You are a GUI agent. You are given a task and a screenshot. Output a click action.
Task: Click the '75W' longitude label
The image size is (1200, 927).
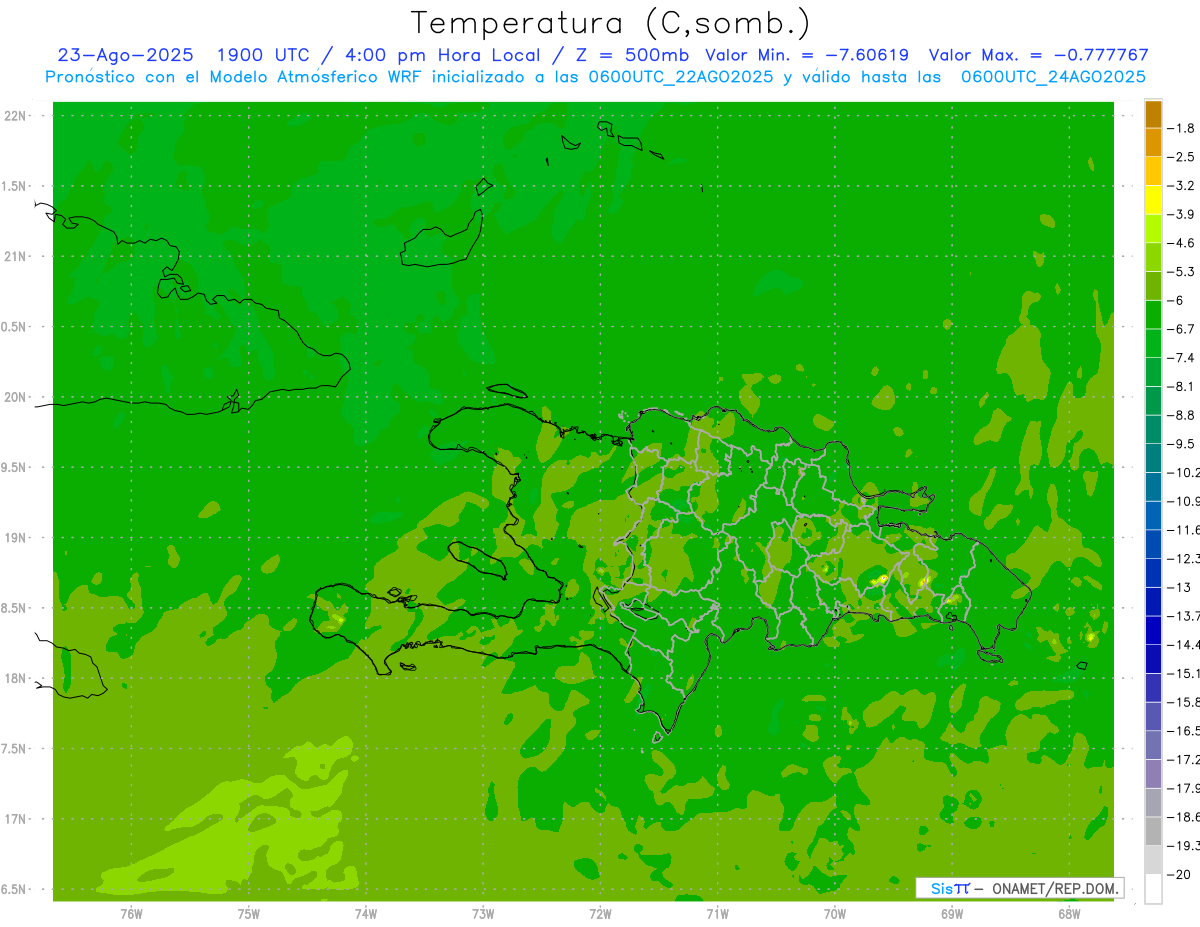pos(248,914)
